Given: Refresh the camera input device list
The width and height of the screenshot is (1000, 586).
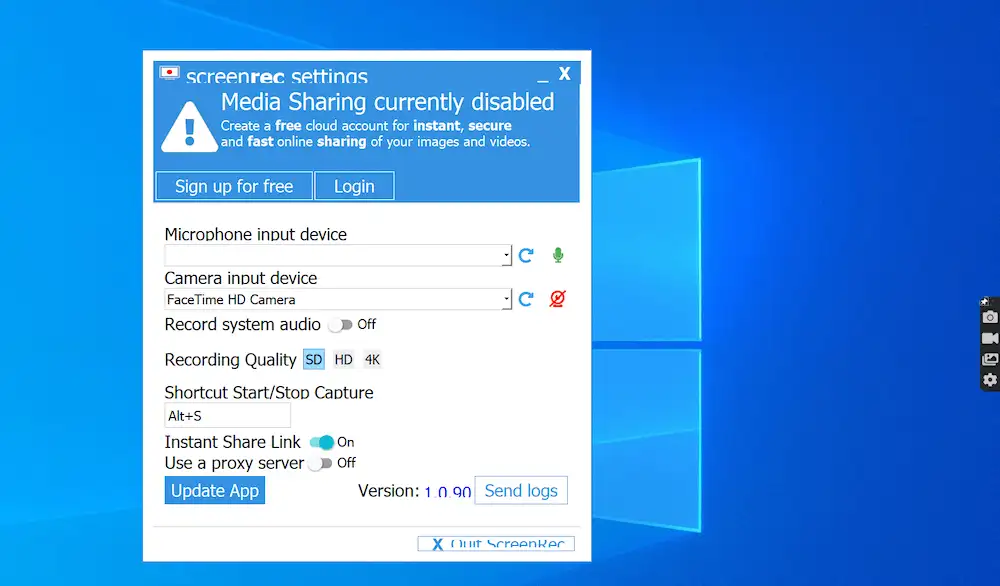Looking at the screenshot, I should [526, 299].
